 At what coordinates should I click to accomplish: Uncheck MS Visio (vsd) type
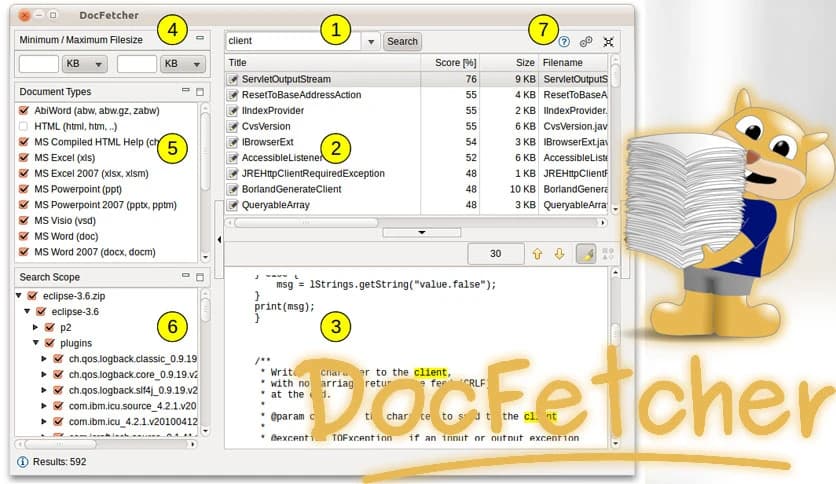click(x=23, y=221)
